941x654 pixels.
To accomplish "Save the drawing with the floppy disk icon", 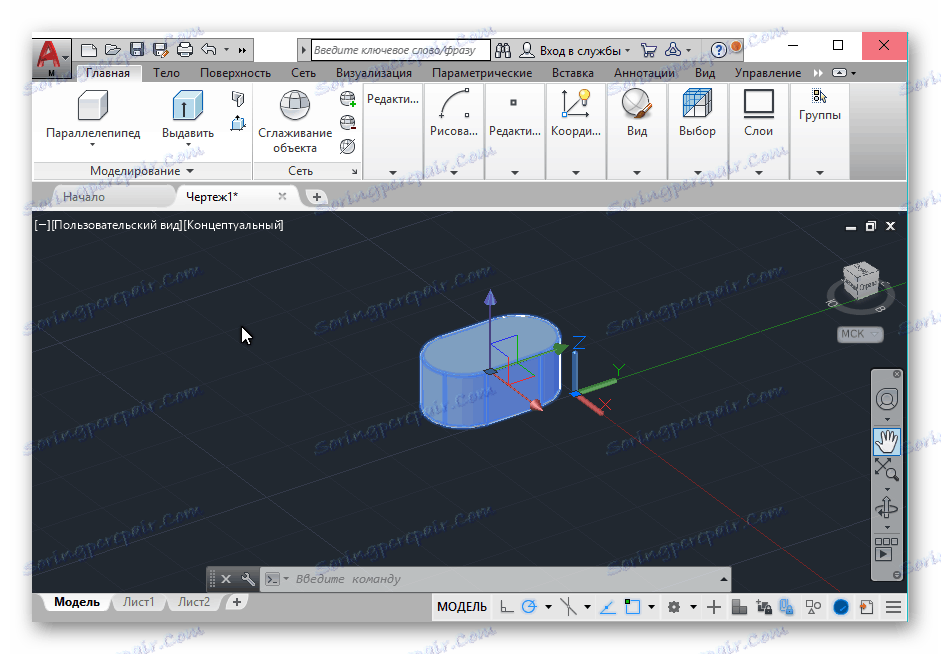I will [137, 50].
